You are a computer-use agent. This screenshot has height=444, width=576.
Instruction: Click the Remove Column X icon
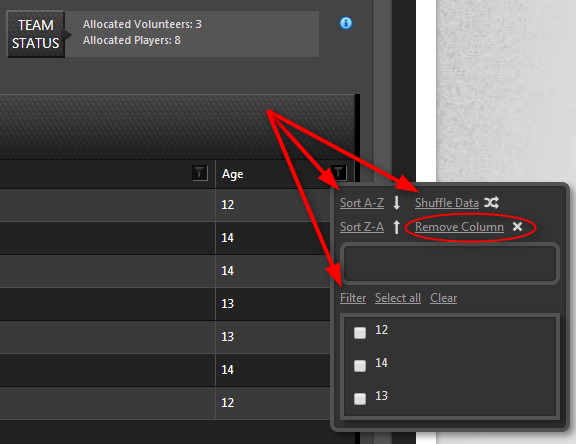coord(517,227)
